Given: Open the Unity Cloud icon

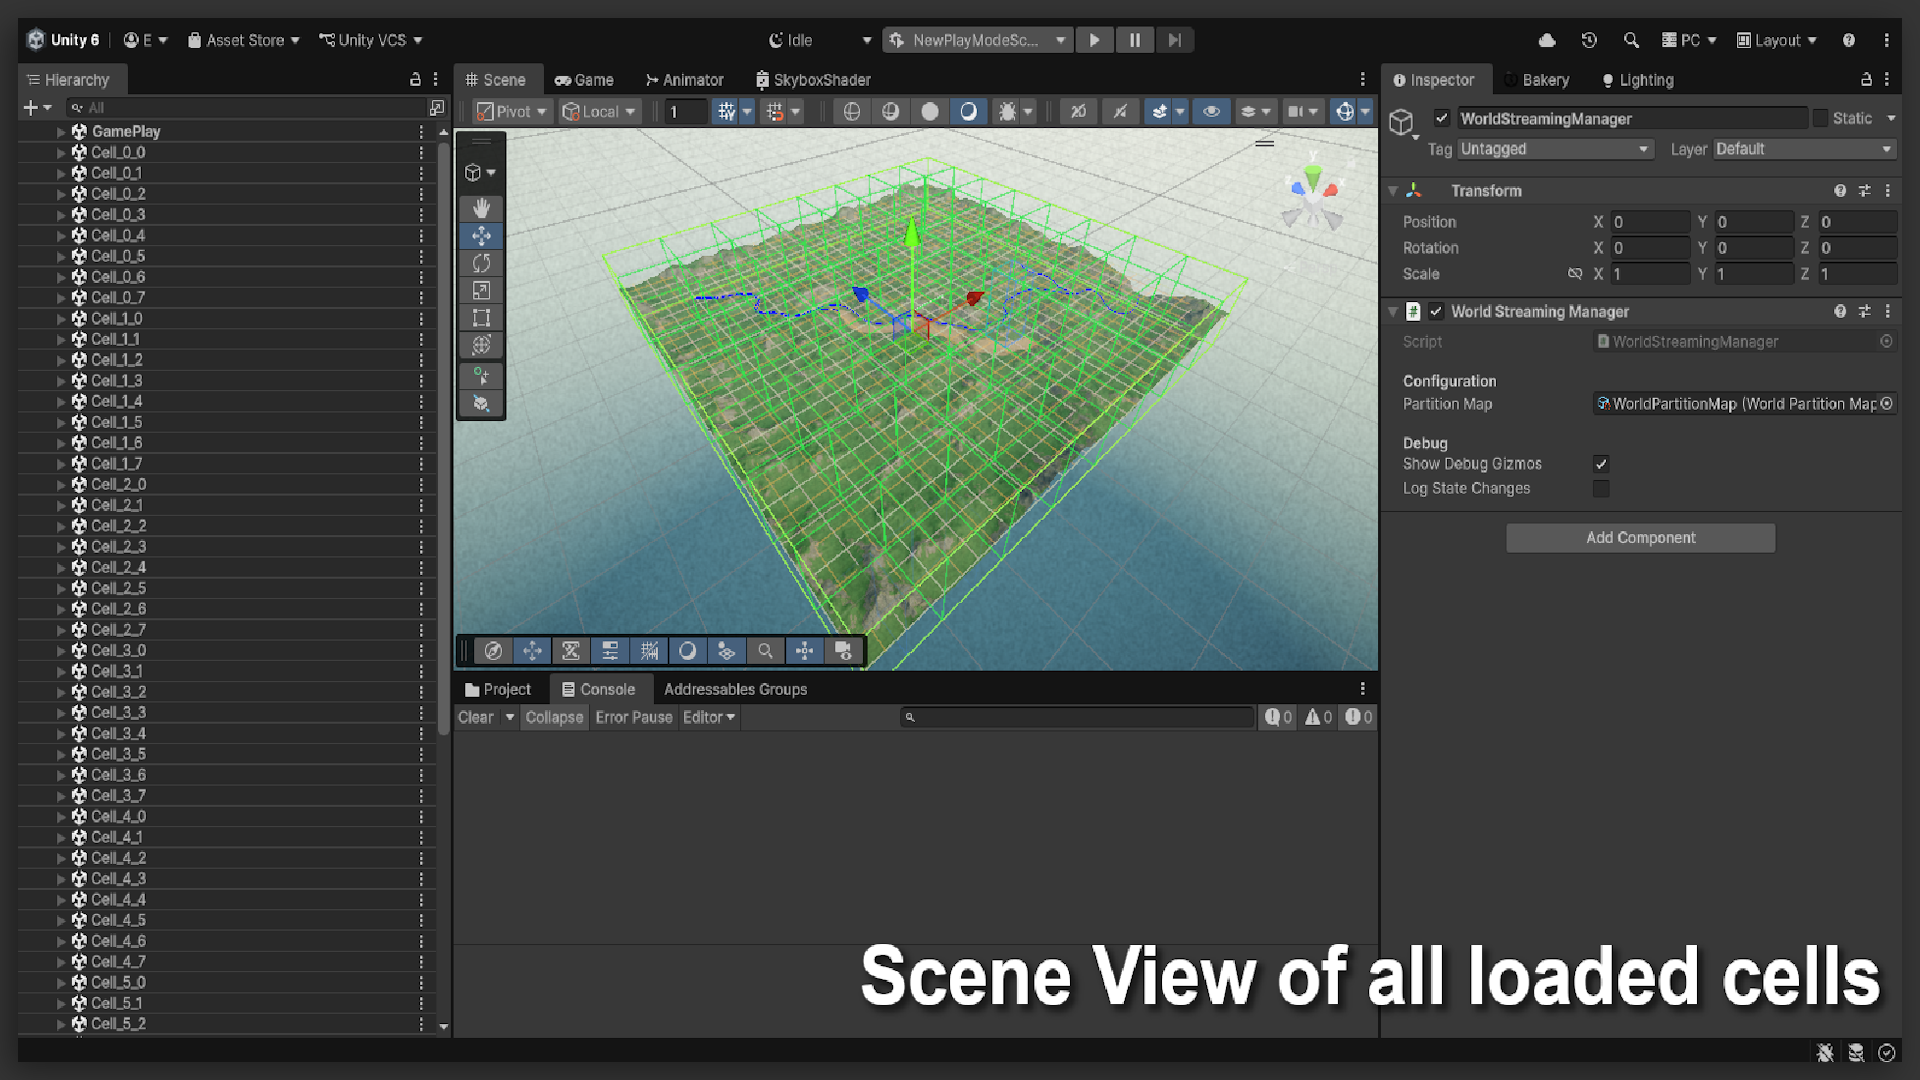Looking at the screenshot, I should [x=1547, y=40].
